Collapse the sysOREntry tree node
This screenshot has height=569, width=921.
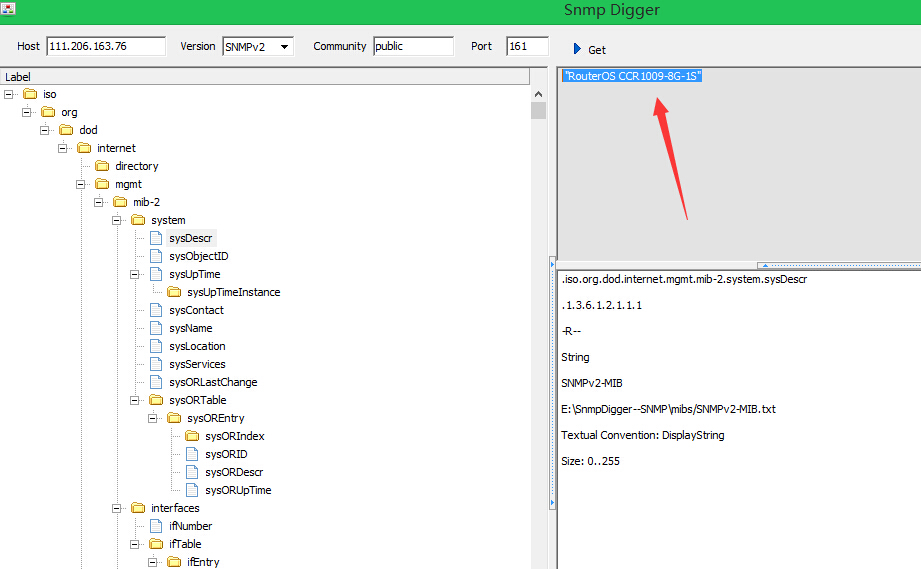click(153, 418)
